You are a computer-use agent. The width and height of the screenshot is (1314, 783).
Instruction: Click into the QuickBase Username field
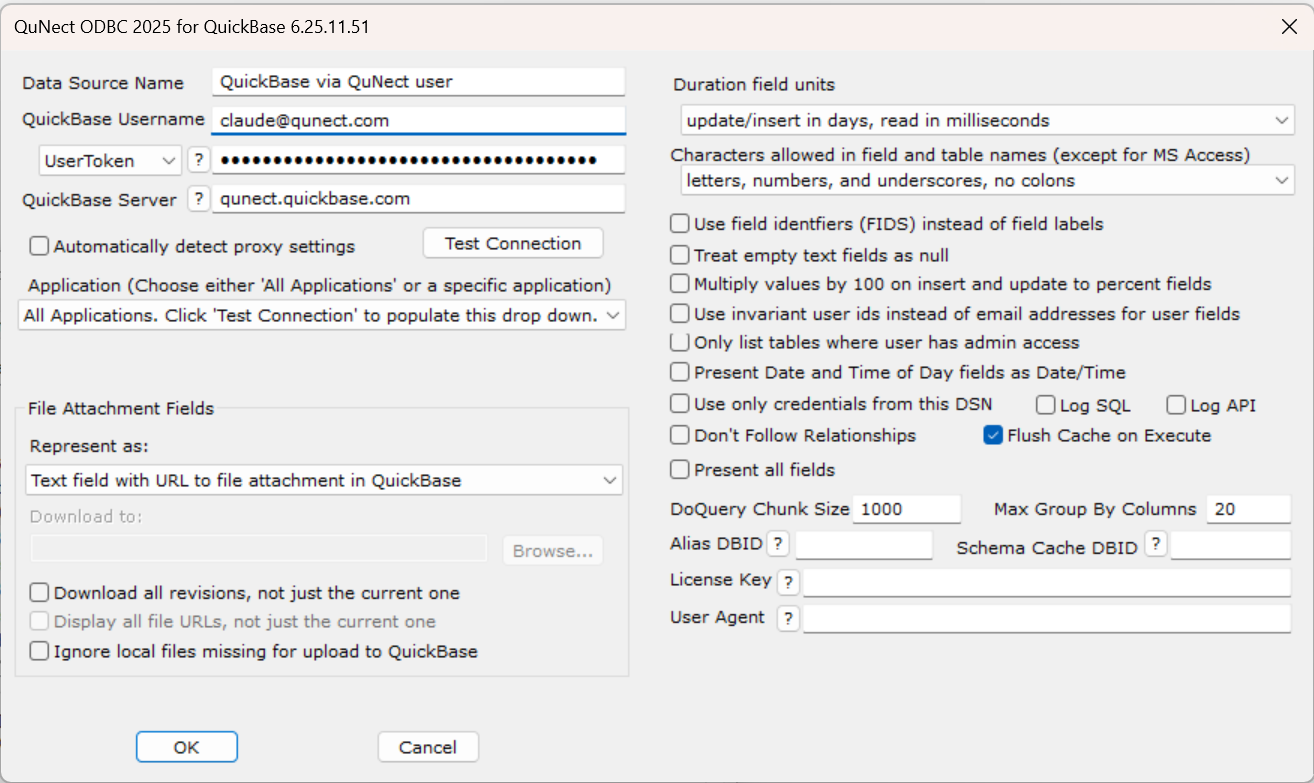pyautogui.click(x=418, y=120)
